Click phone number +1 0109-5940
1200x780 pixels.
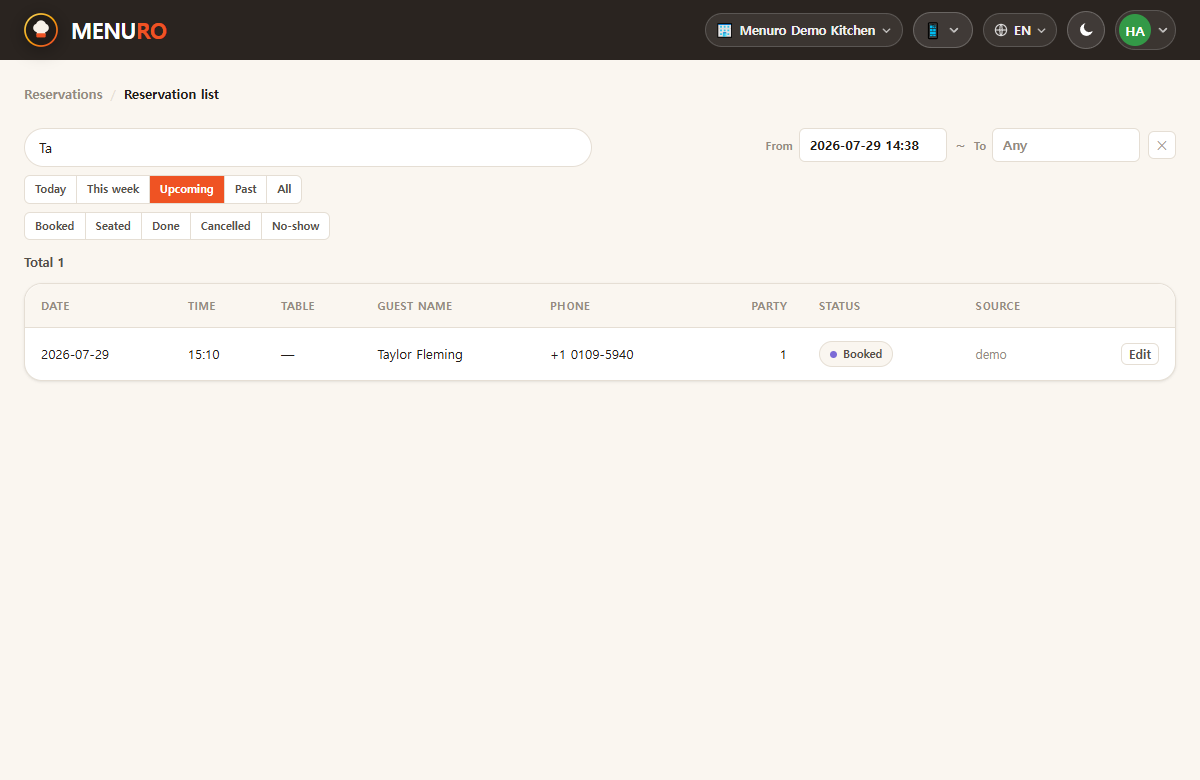point(592,354)
